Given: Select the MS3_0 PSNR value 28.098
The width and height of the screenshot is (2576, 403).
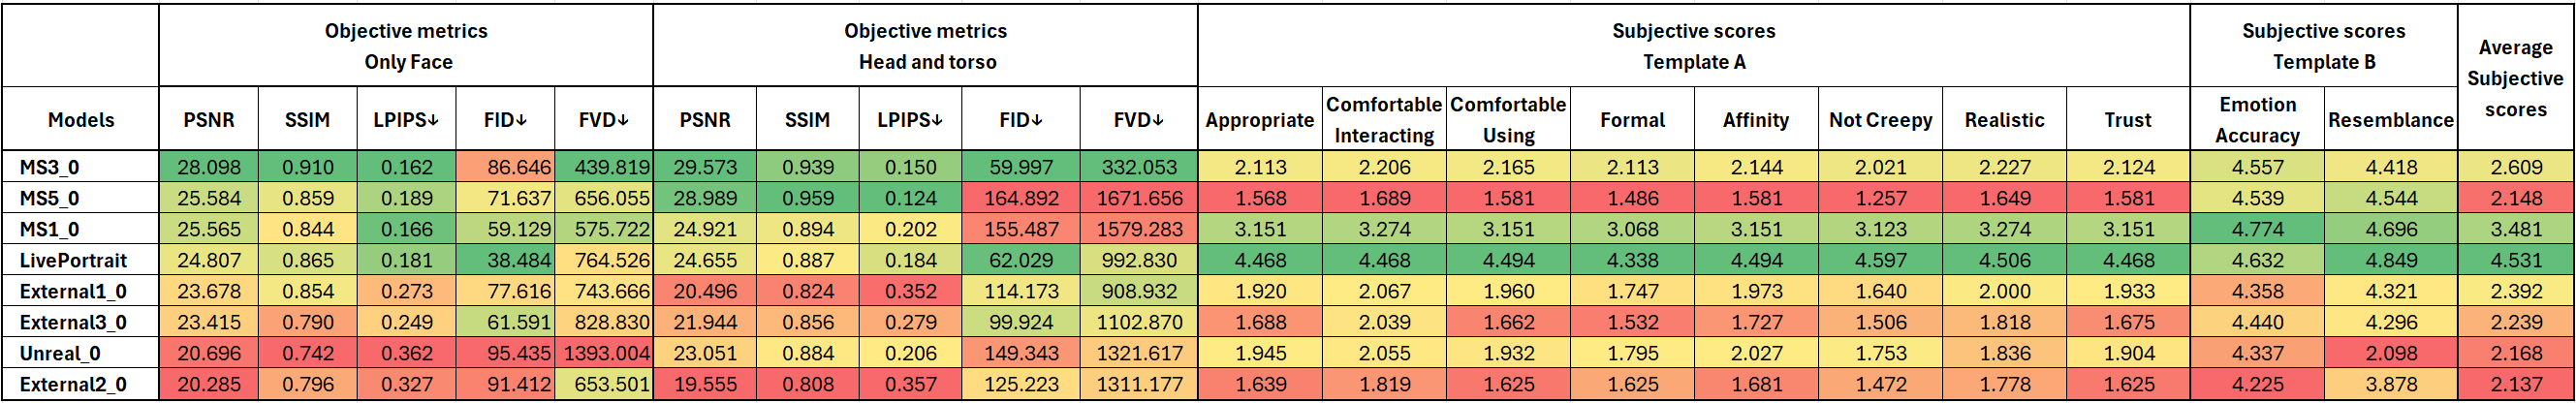Looking at the screenshot, I should (209, 167).
